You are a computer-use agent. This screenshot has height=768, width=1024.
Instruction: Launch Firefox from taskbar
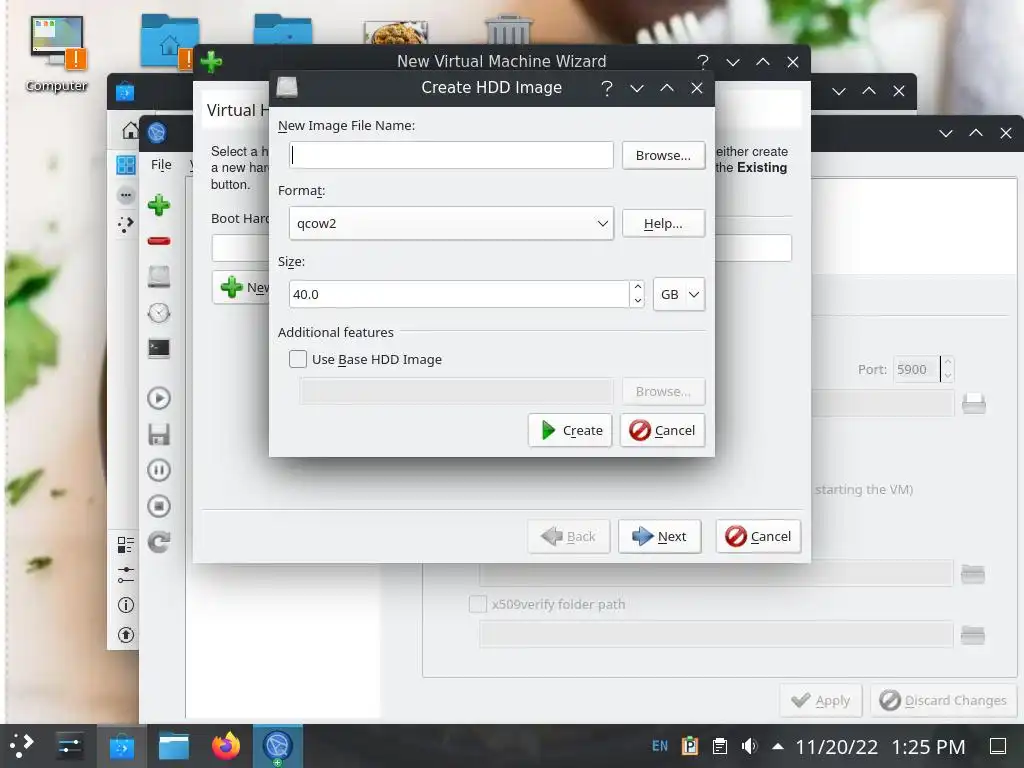226,746
